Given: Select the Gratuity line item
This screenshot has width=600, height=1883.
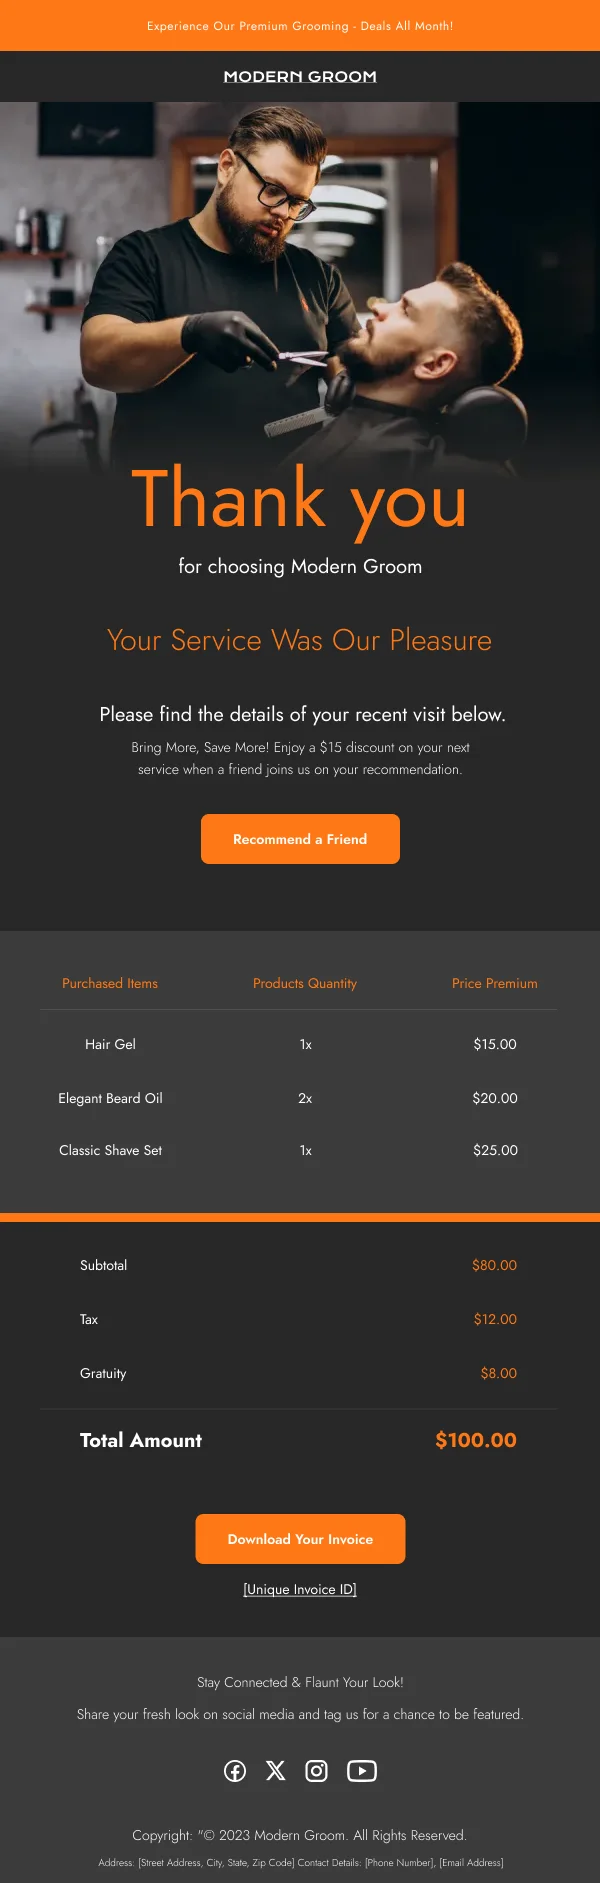Looking at the screenshot, I should coord(103,1373).
